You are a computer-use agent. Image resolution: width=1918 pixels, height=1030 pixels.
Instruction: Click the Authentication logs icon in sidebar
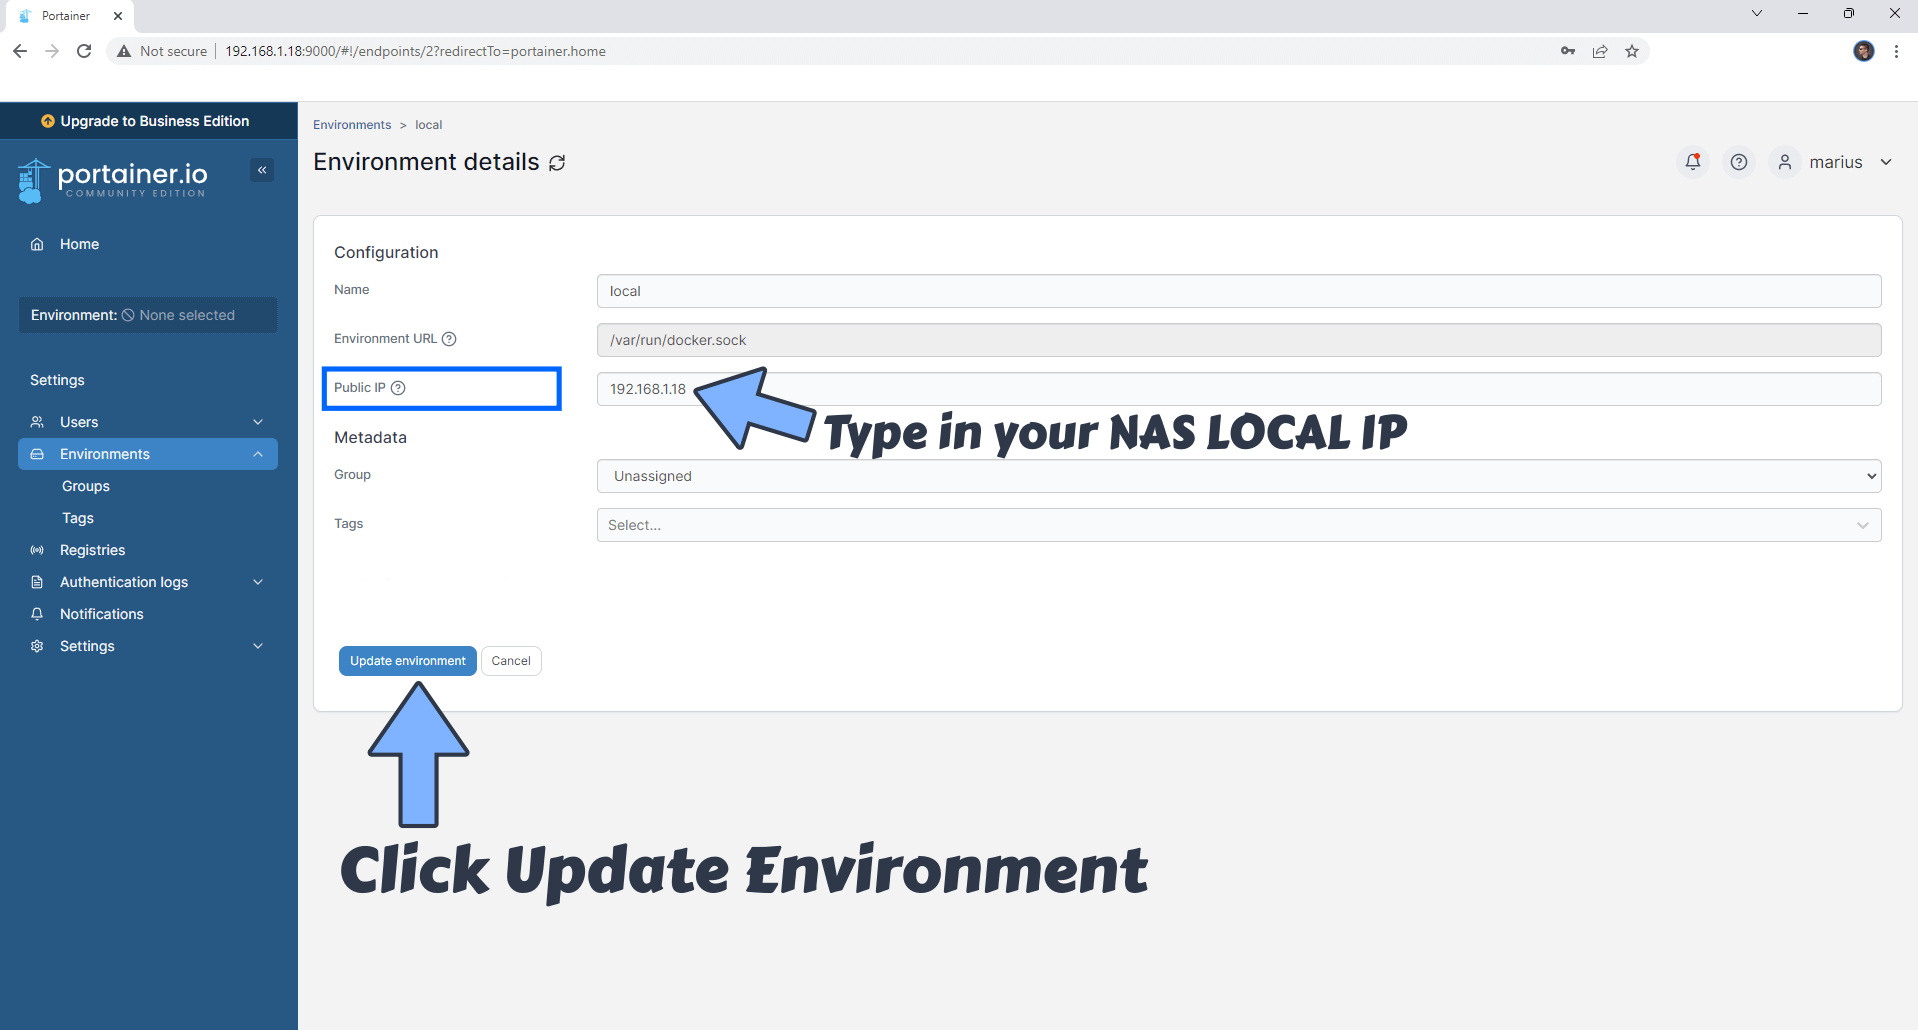[37, 582]
